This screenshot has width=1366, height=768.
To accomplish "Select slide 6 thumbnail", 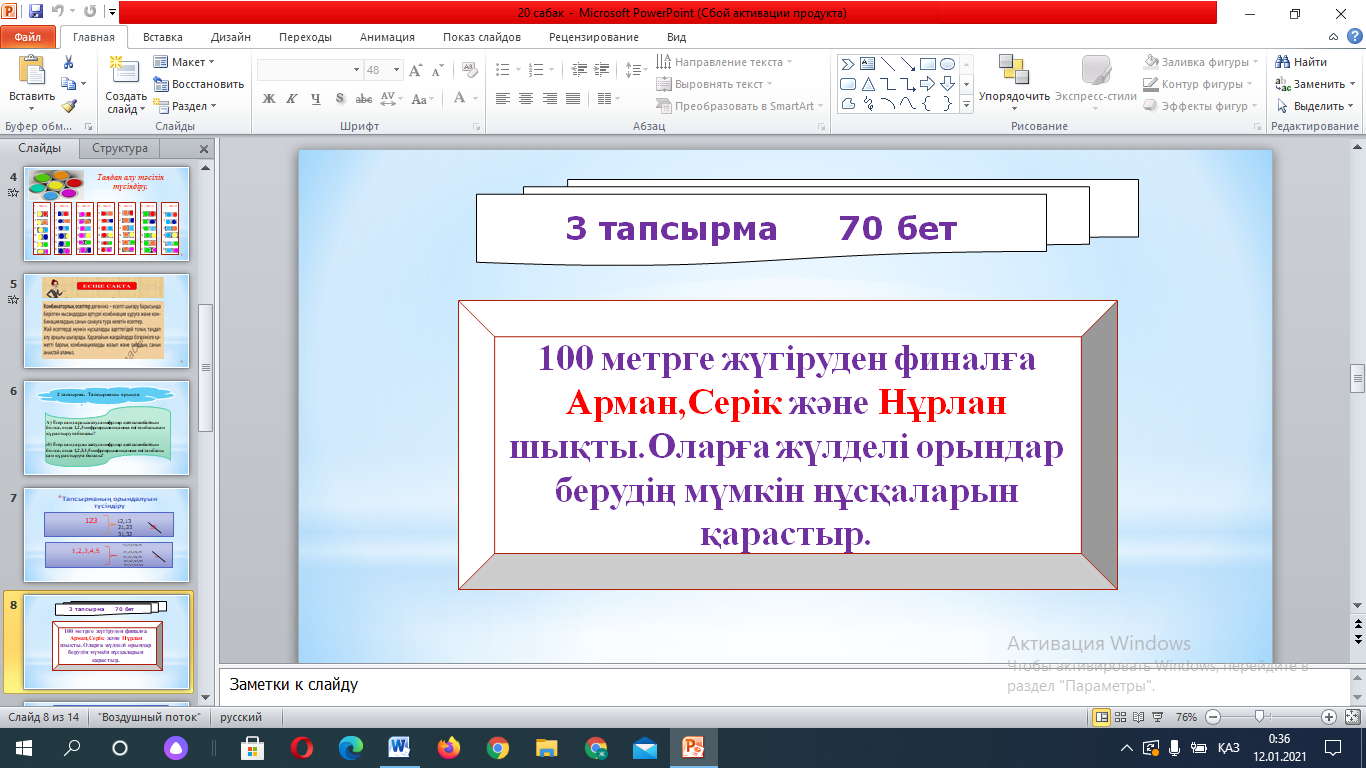I will click(107, 427).
